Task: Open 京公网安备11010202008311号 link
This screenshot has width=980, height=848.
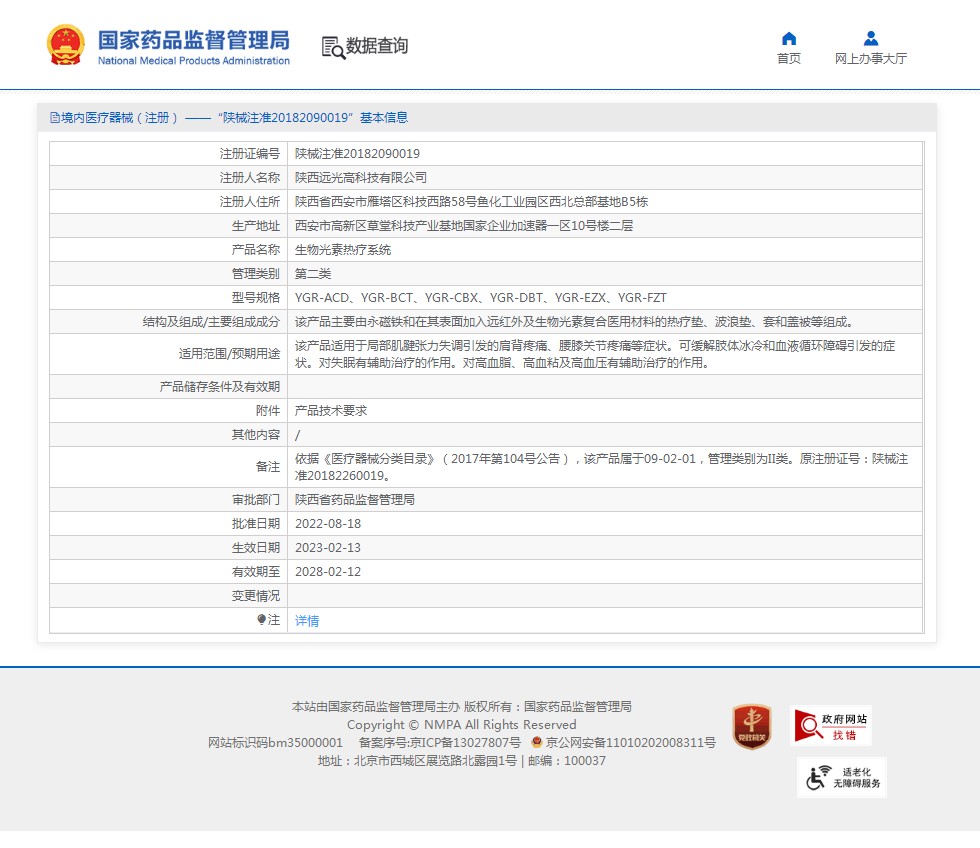Action: [631, 742]
